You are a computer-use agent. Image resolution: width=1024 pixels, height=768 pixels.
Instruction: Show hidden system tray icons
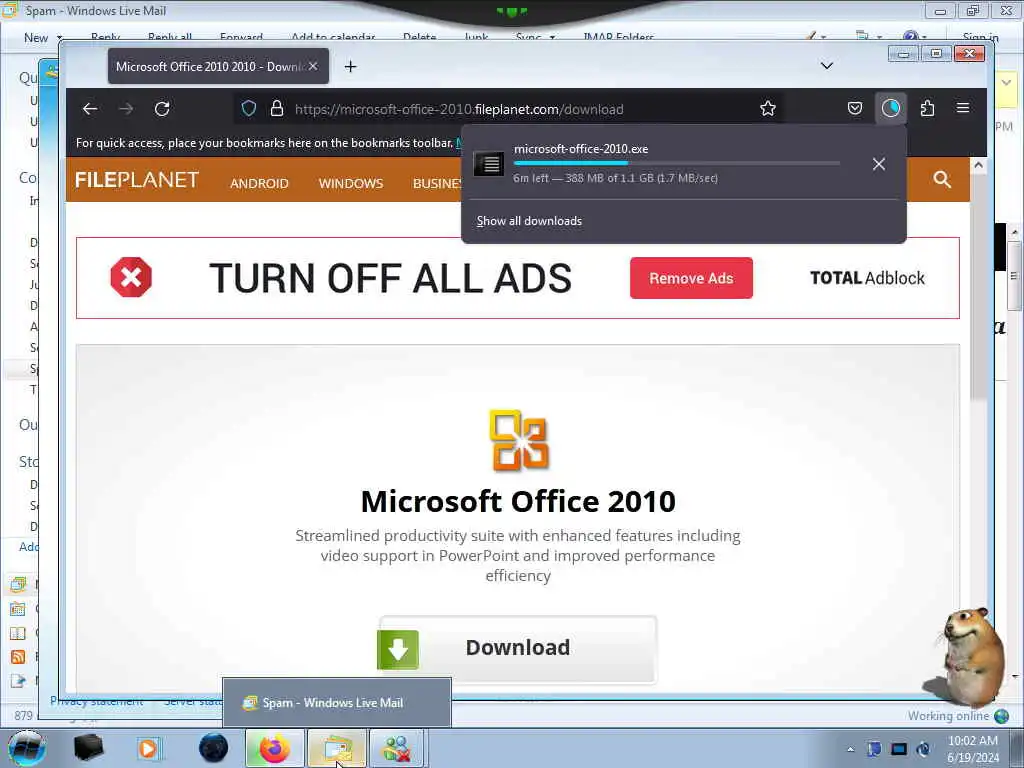coord(850,749)
